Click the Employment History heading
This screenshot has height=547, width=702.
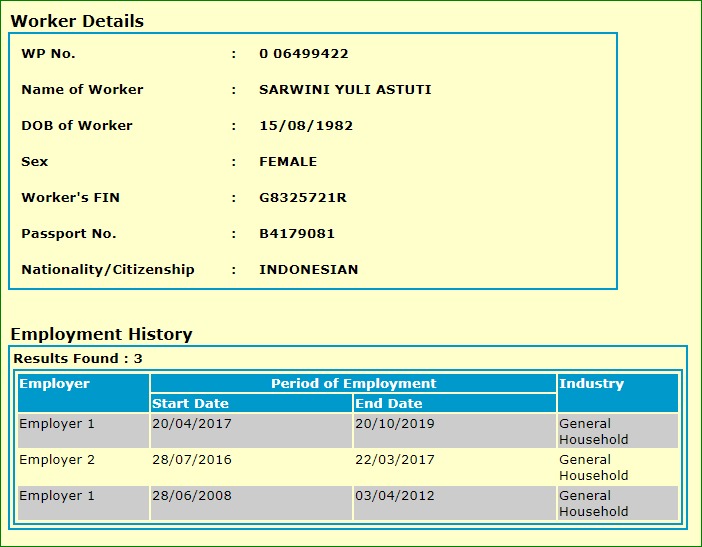point(101,334)
